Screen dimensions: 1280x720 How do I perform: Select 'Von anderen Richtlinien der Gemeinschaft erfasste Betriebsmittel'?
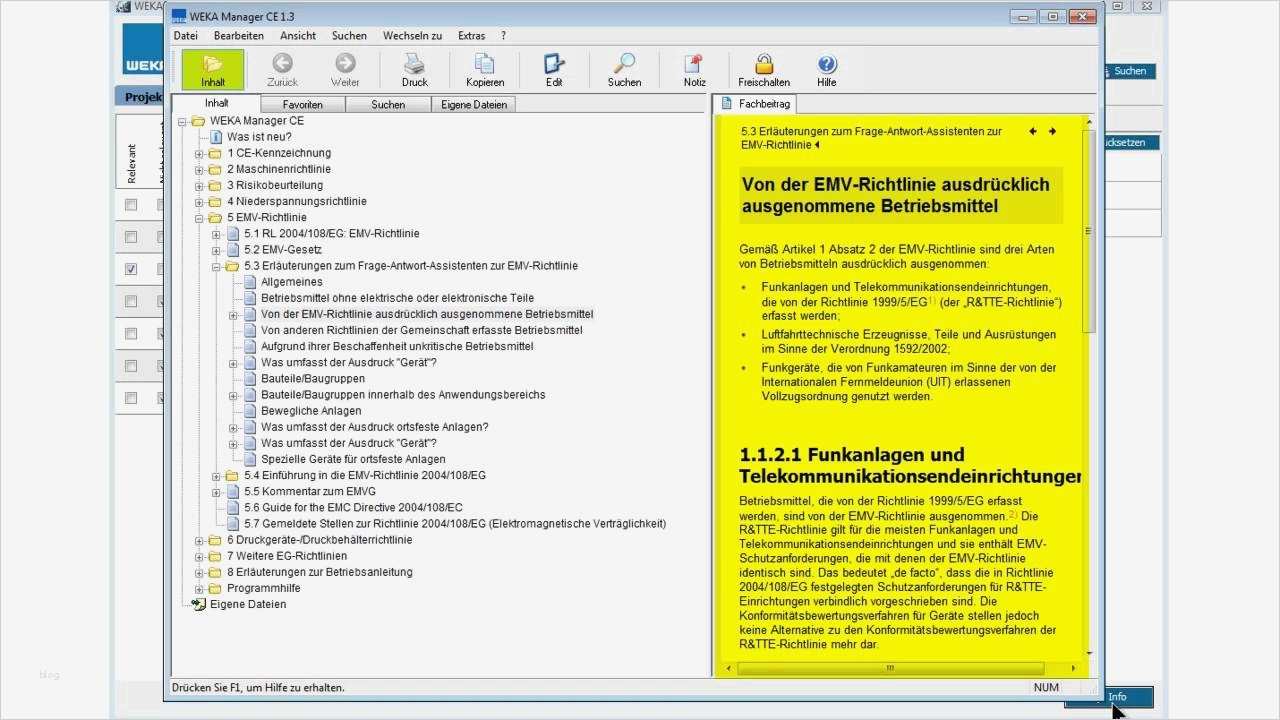coord(421,330)
